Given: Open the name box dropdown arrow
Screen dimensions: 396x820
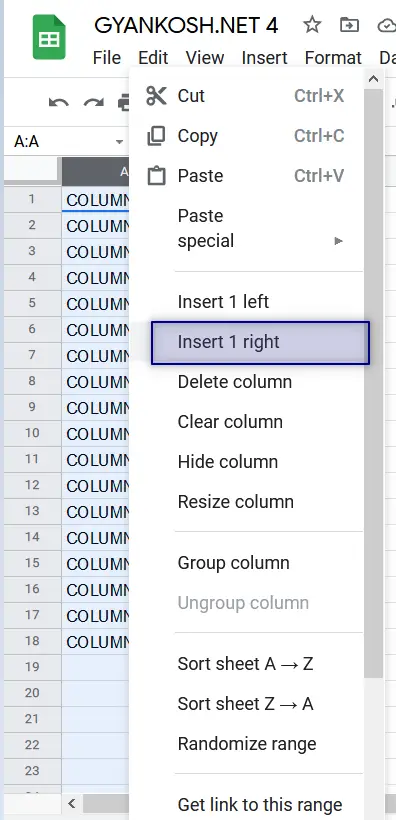Looking at the screenshot, I should pyautogui.click(x=119, y=142).
